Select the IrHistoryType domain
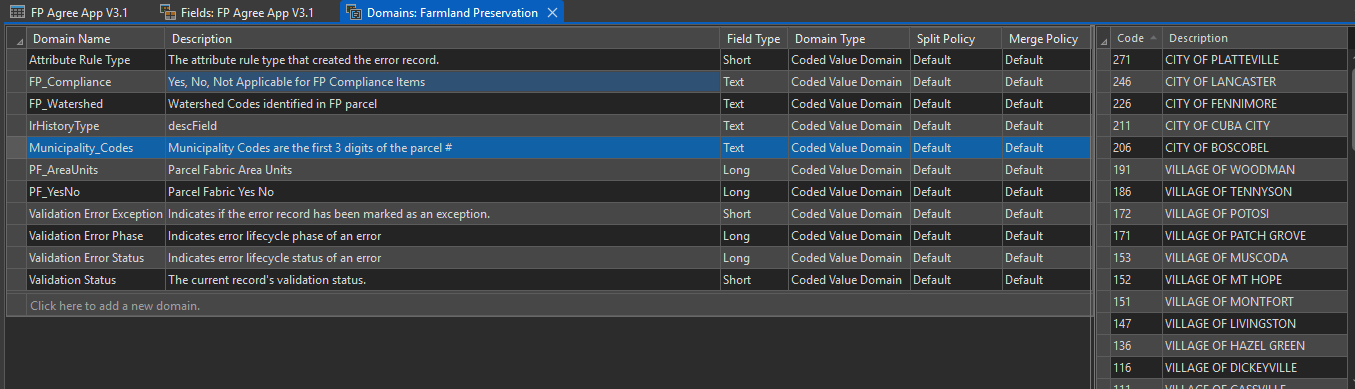Screen dimensions: 1355x389 point(95,126)
